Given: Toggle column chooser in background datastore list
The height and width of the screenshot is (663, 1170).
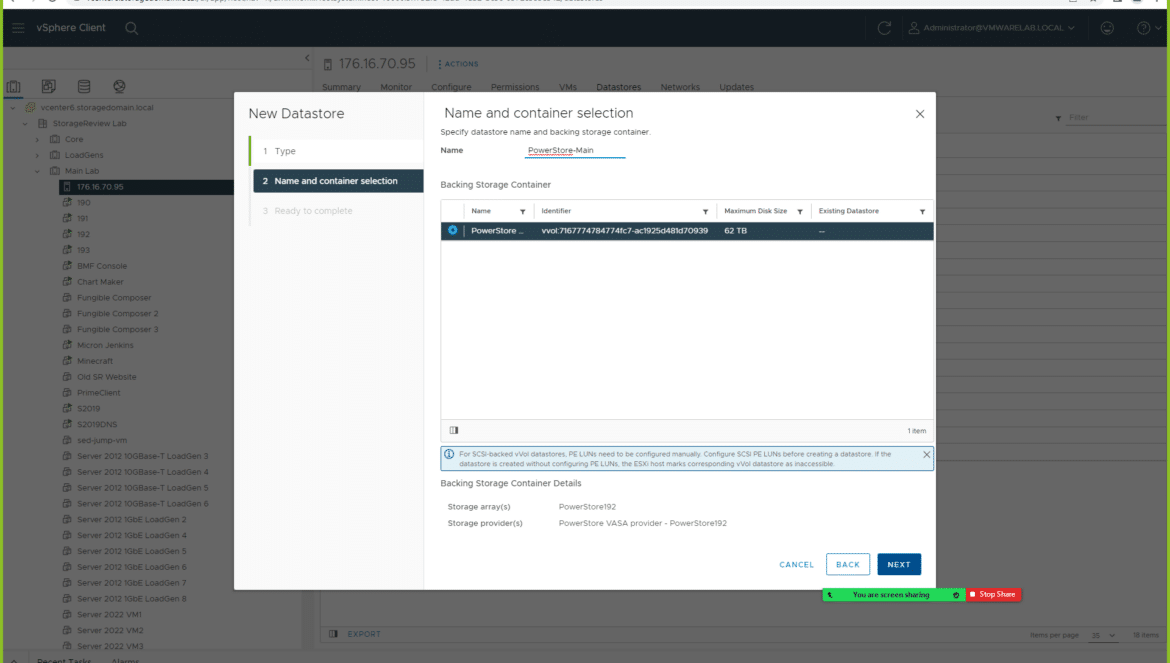Looking at the screenshot, I should tap(334, 634).
